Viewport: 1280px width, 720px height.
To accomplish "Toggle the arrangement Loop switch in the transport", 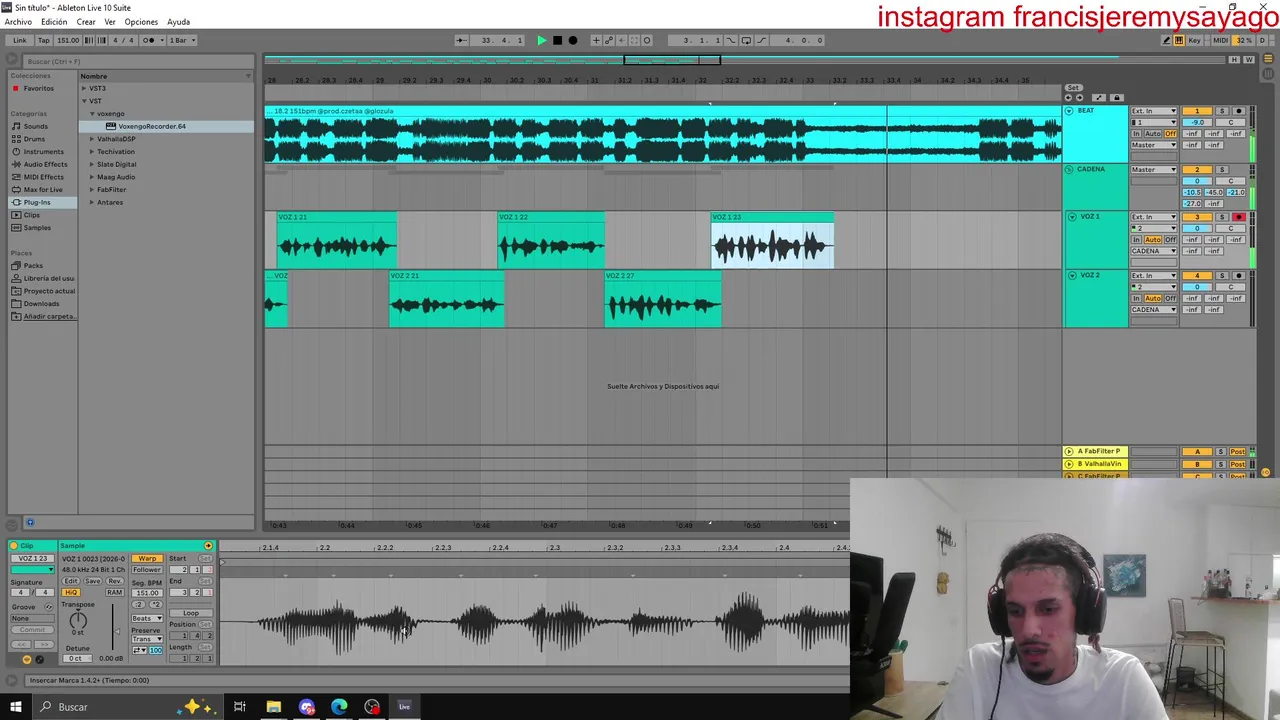I will point(746,40).
